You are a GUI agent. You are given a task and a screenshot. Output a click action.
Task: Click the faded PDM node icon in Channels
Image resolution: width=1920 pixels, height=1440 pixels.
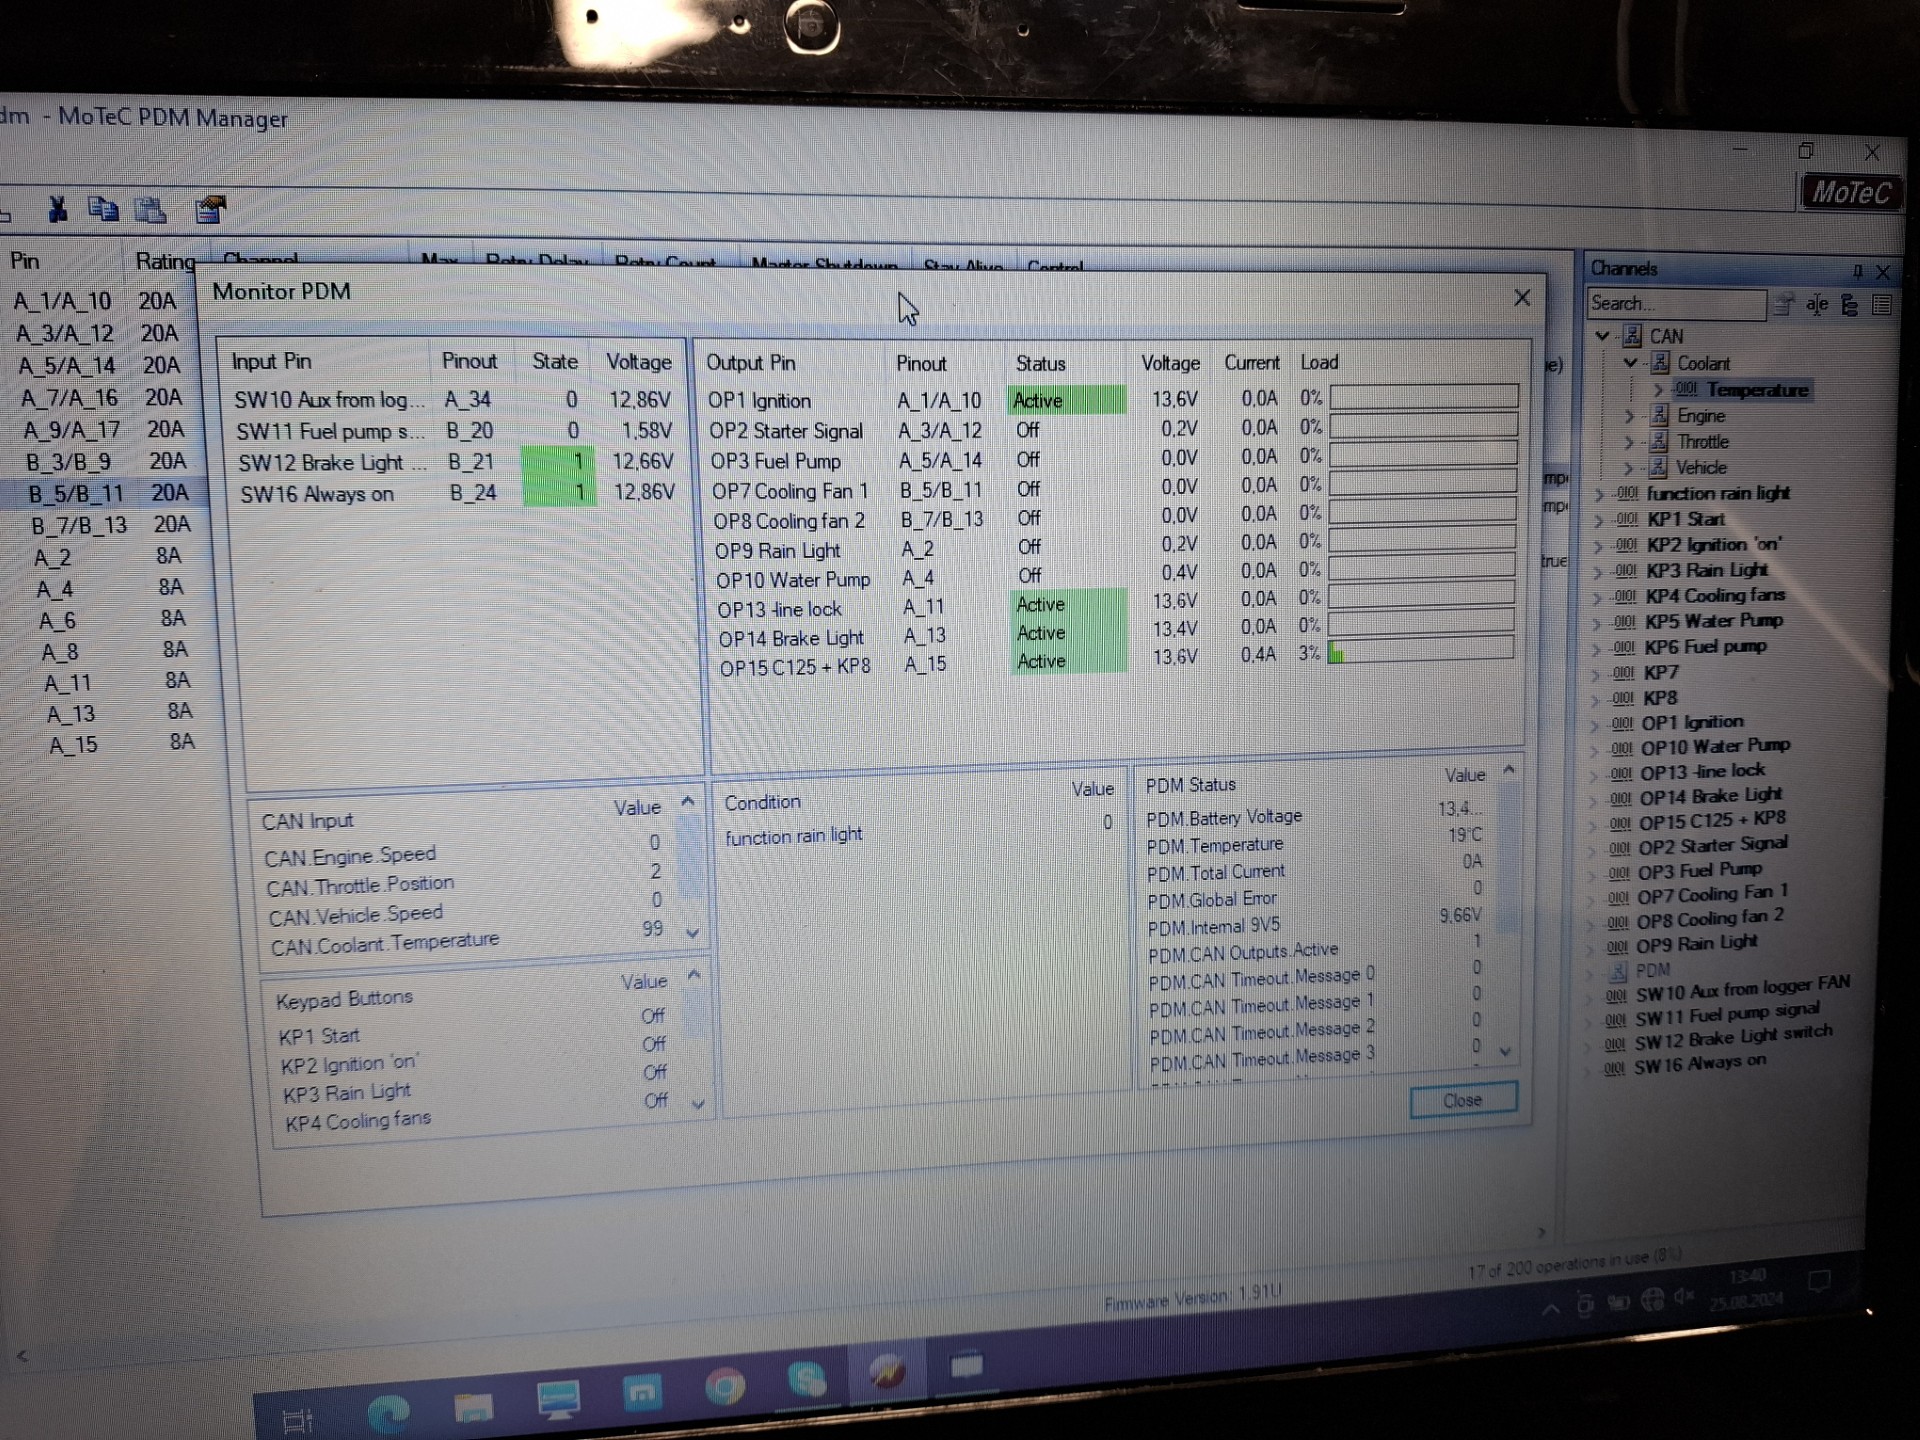coord(1617,970)
